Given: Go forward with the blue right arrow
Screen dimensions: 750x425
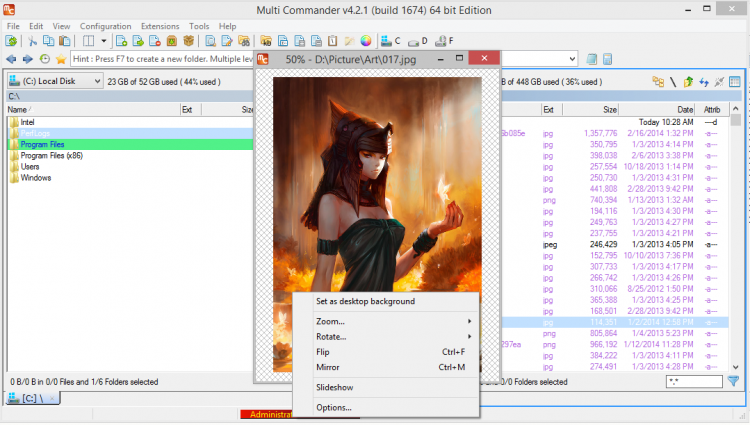Looking at the screenshot, I should click(28, 59).
